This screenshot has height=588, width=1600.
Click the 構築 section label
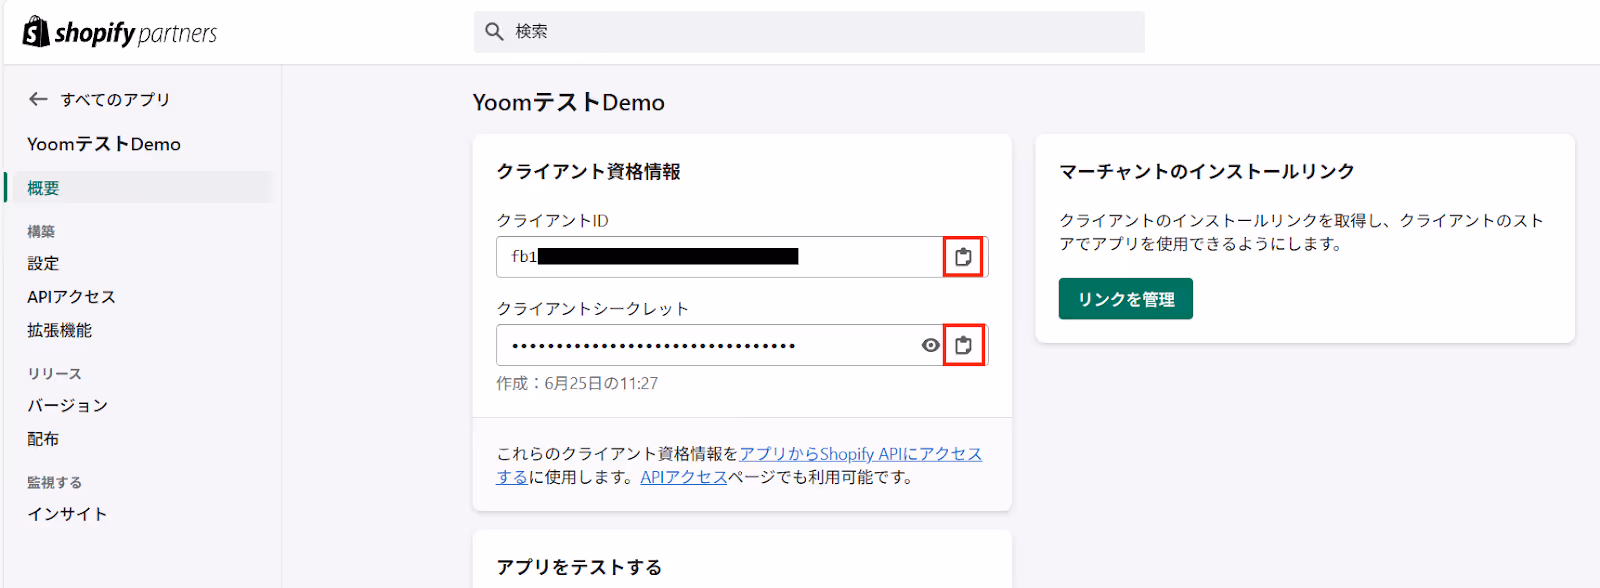41,231
